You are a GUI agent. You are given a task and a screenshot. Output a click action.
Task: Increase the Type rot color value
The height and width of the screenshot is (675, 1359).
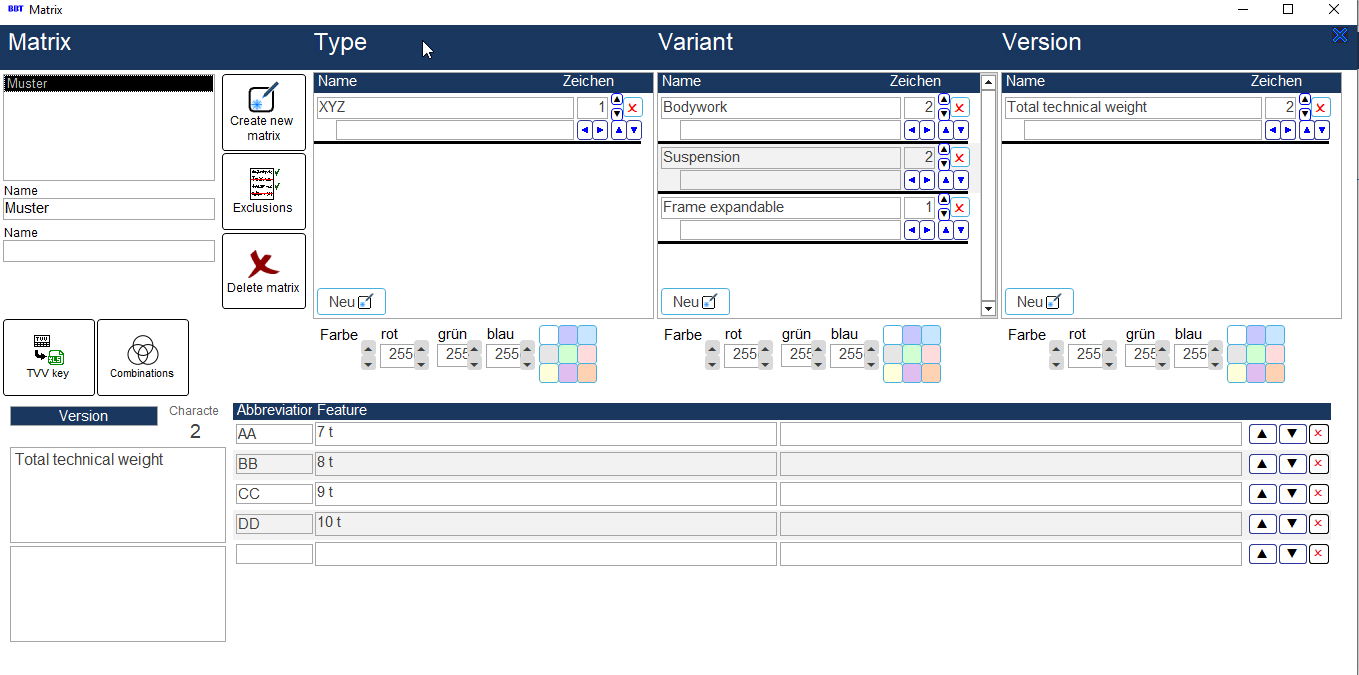[421, 348]
